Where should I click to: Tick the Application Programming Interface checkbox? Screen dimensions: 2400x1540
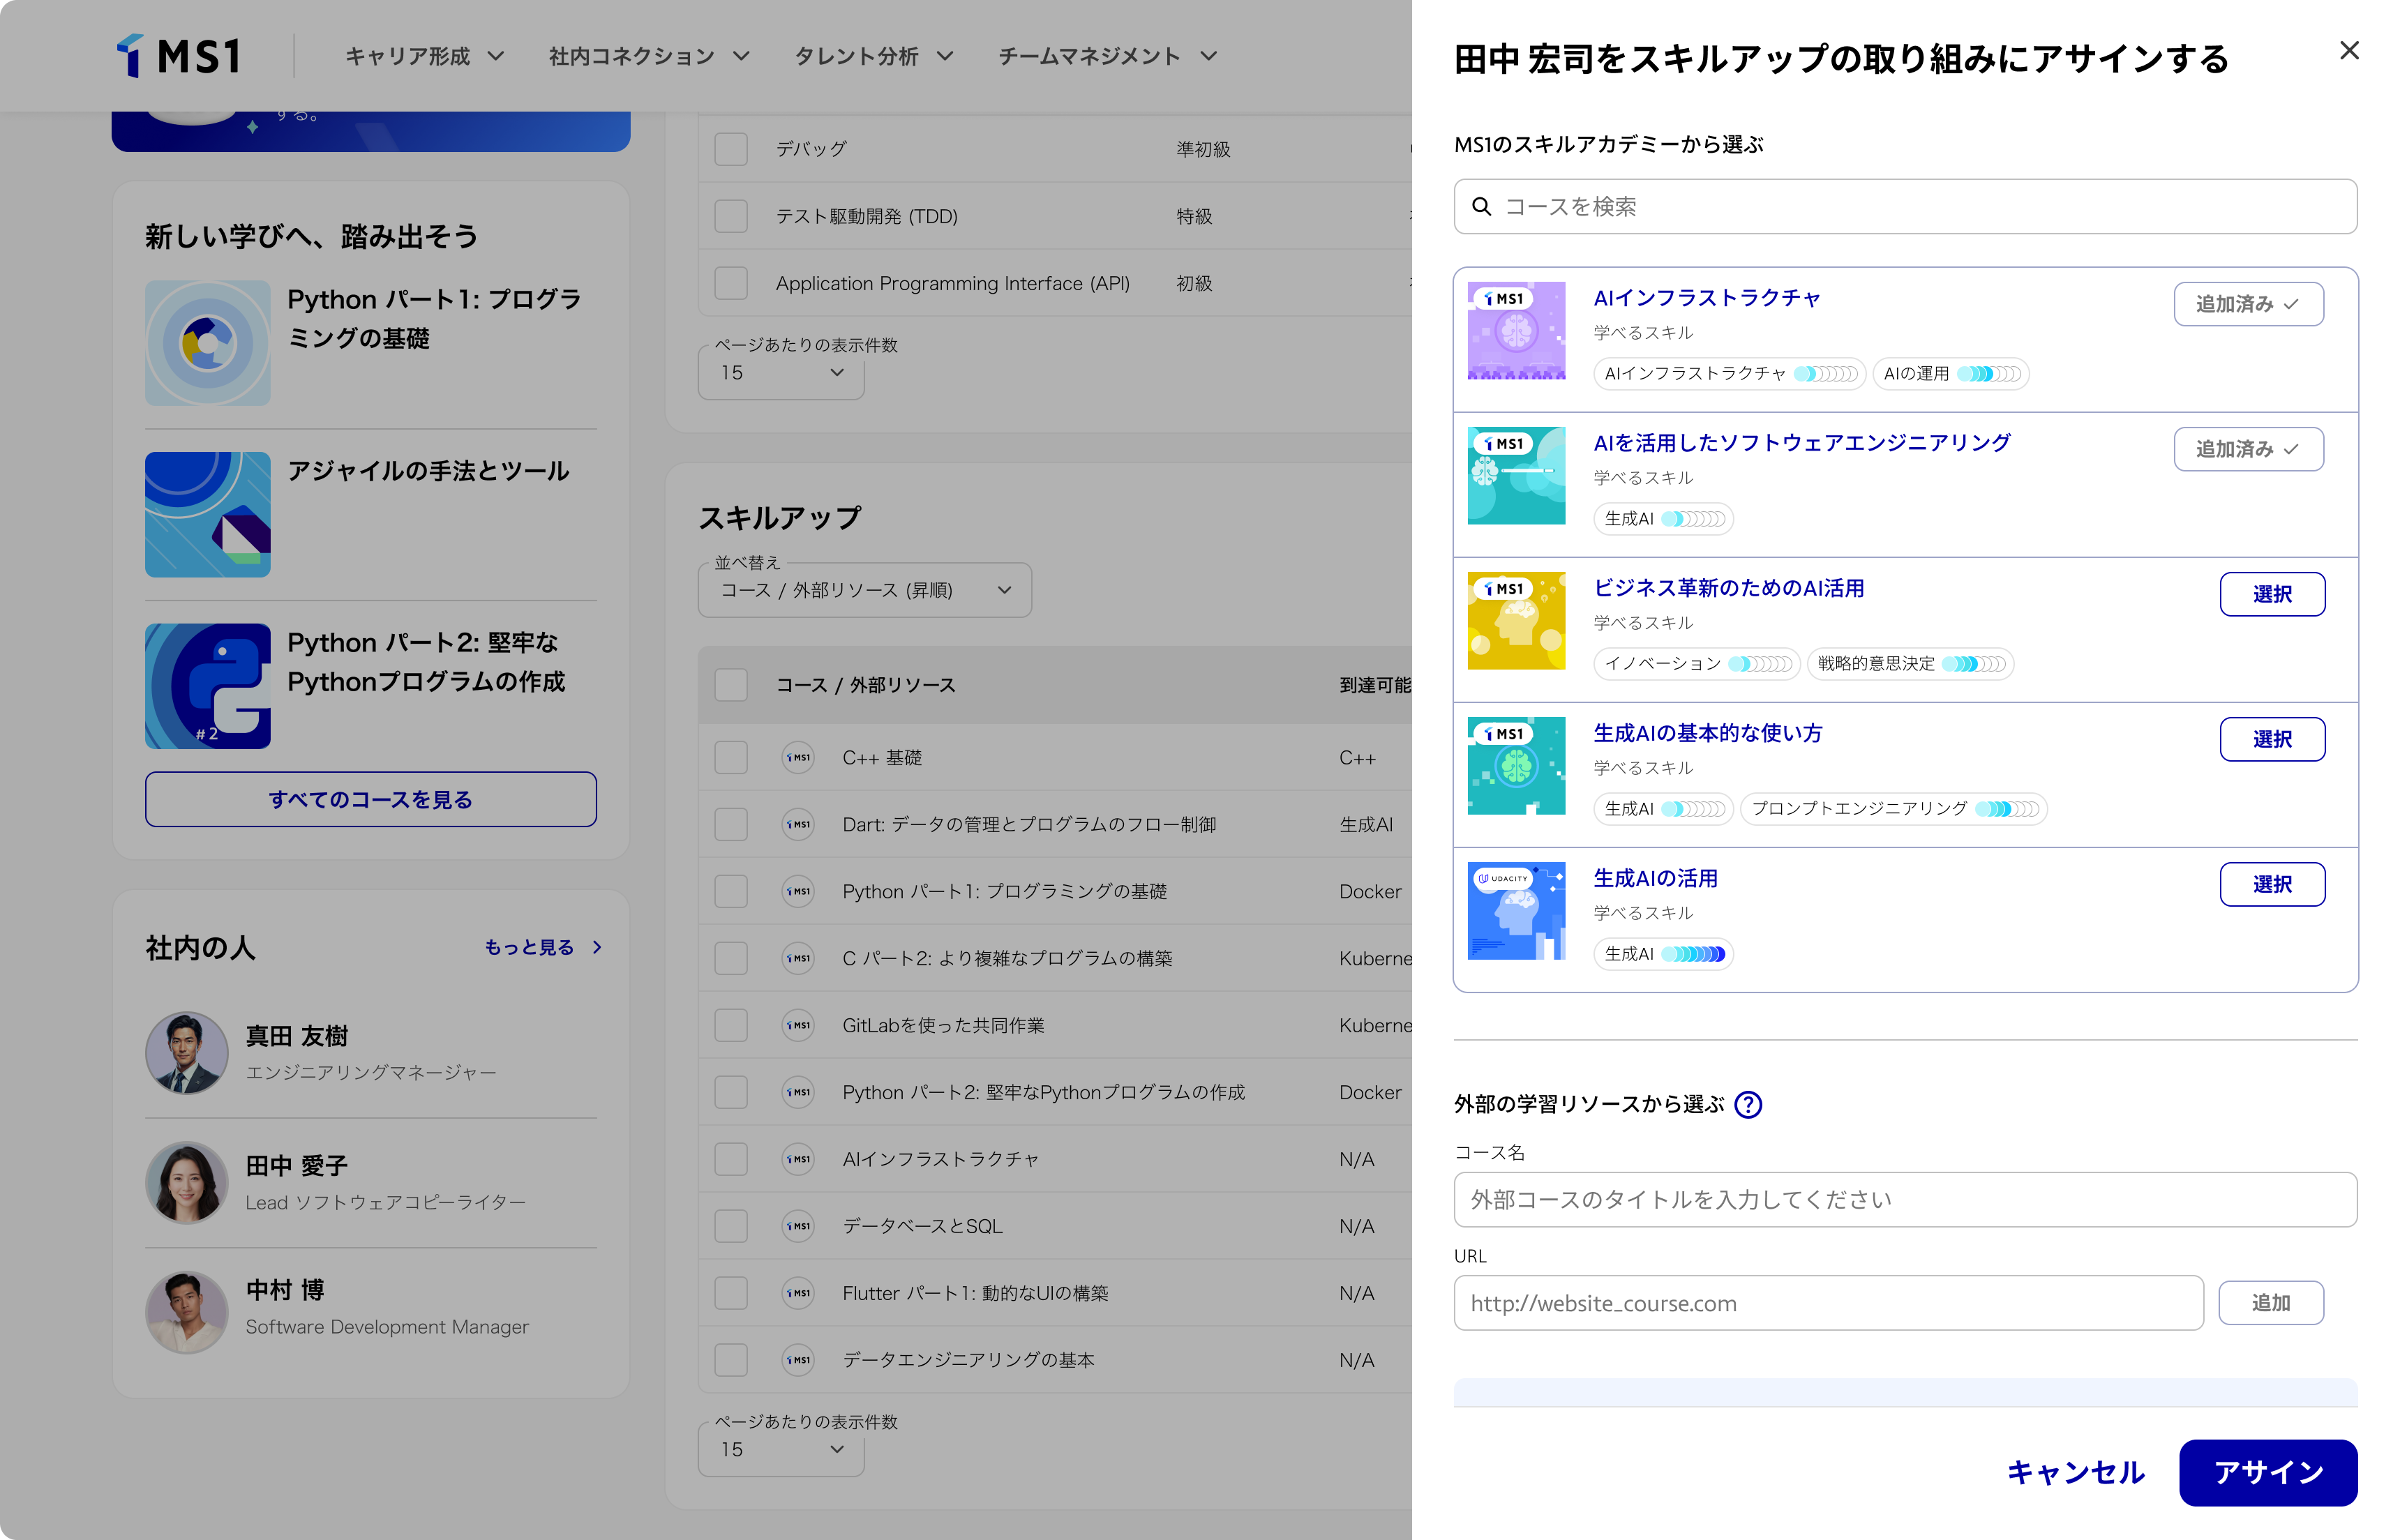coord(731,283)
